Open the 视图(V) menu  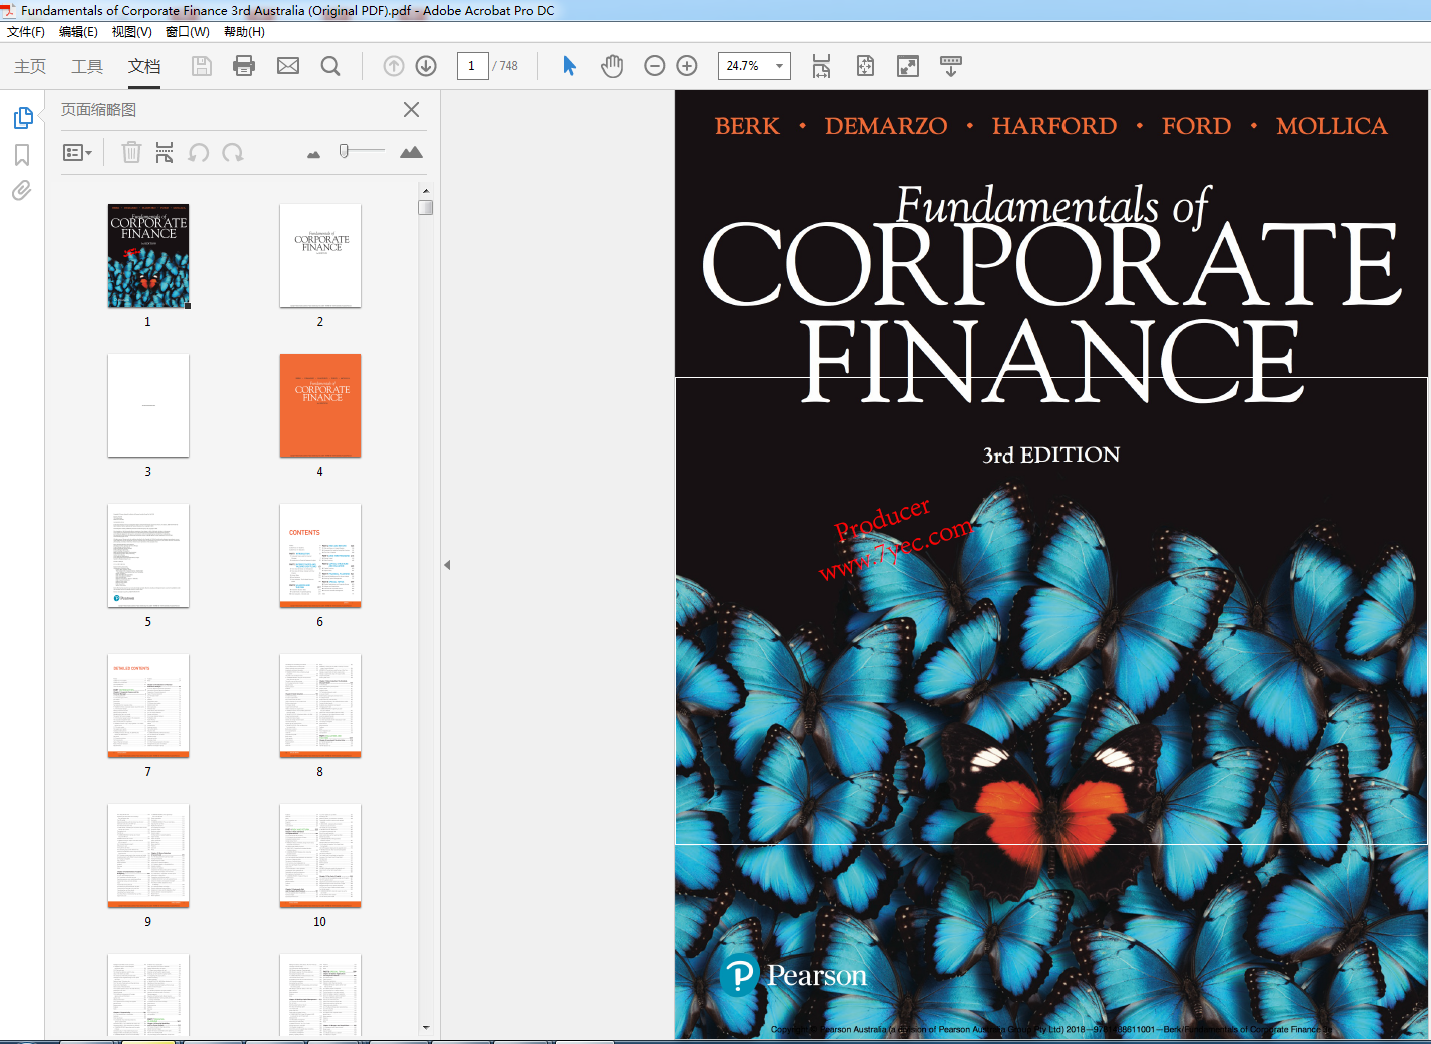pyautogui.click(x=132, y=32)
